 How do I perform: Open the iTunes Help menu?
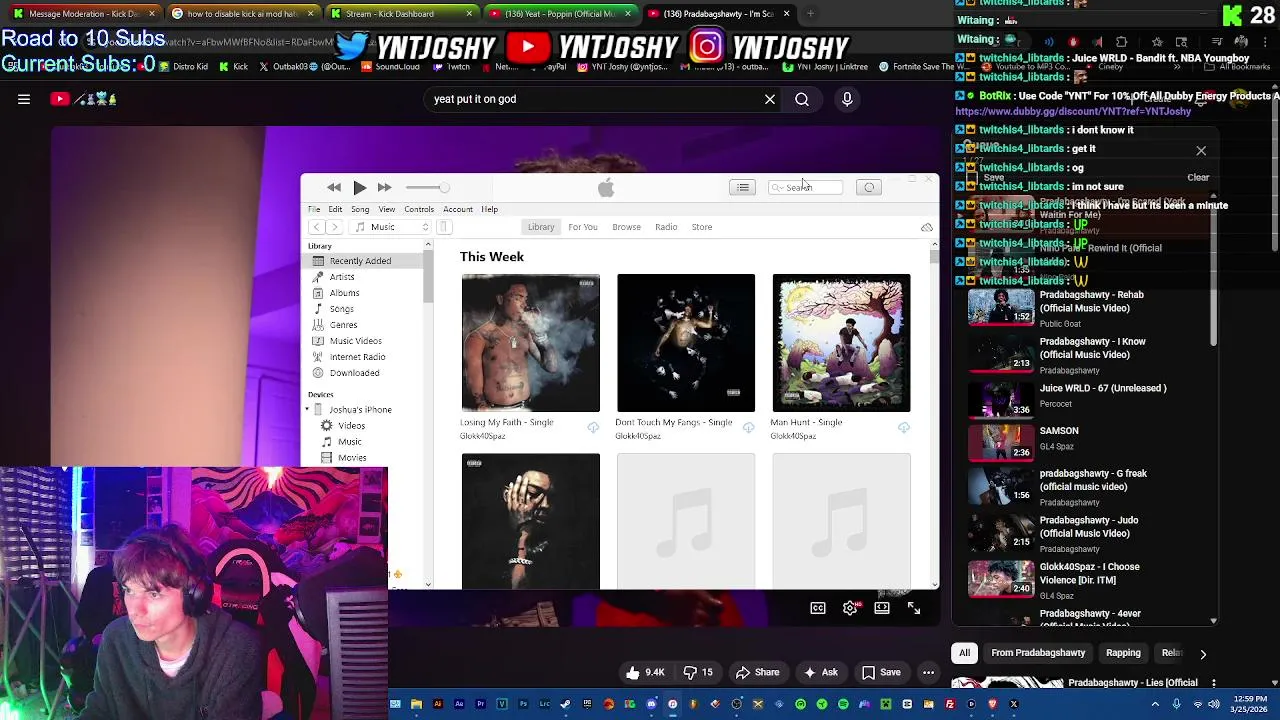[489, 209]
